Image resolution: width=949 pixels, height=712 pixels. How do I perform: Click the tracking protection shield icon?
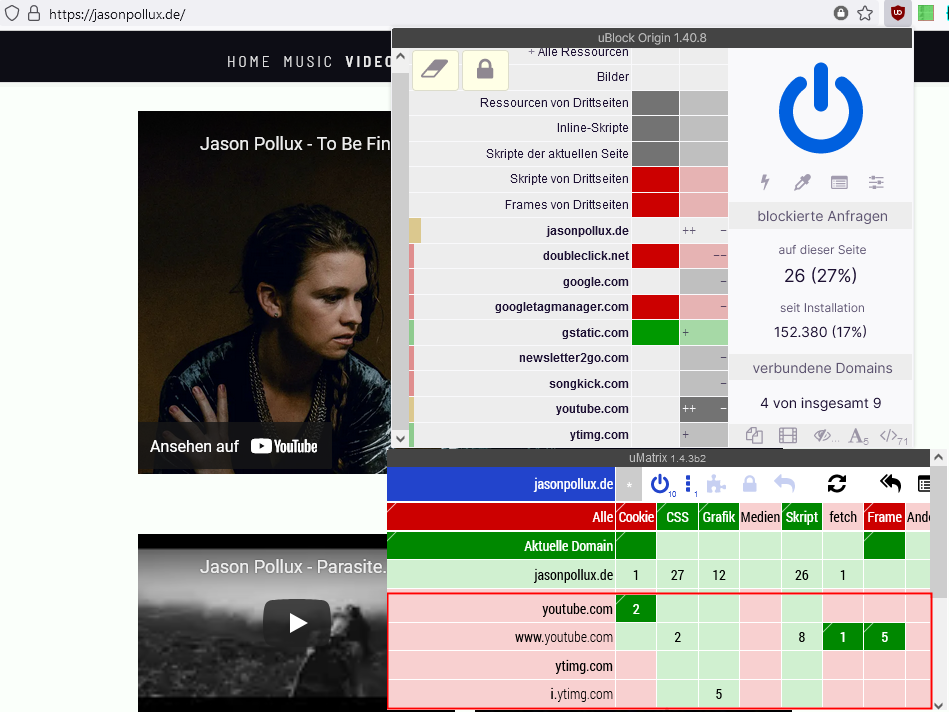pyautogui.click(x=11, y=13)
